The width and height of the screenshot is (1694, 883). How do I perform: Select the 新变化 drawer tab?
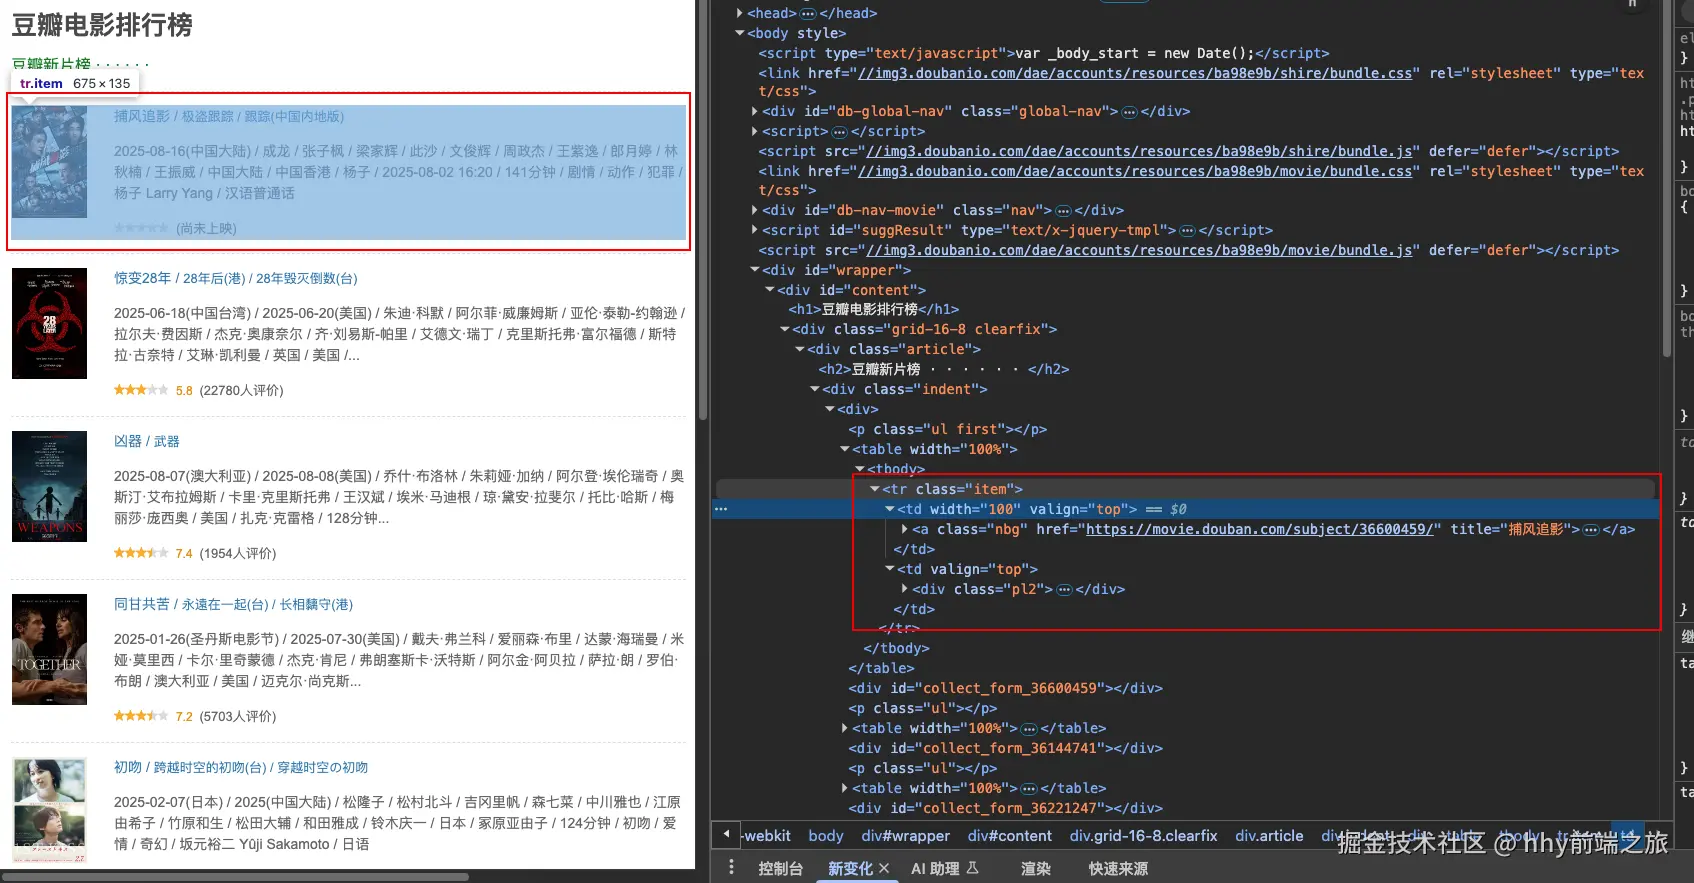pyautogui.click(x=850, y=868)
